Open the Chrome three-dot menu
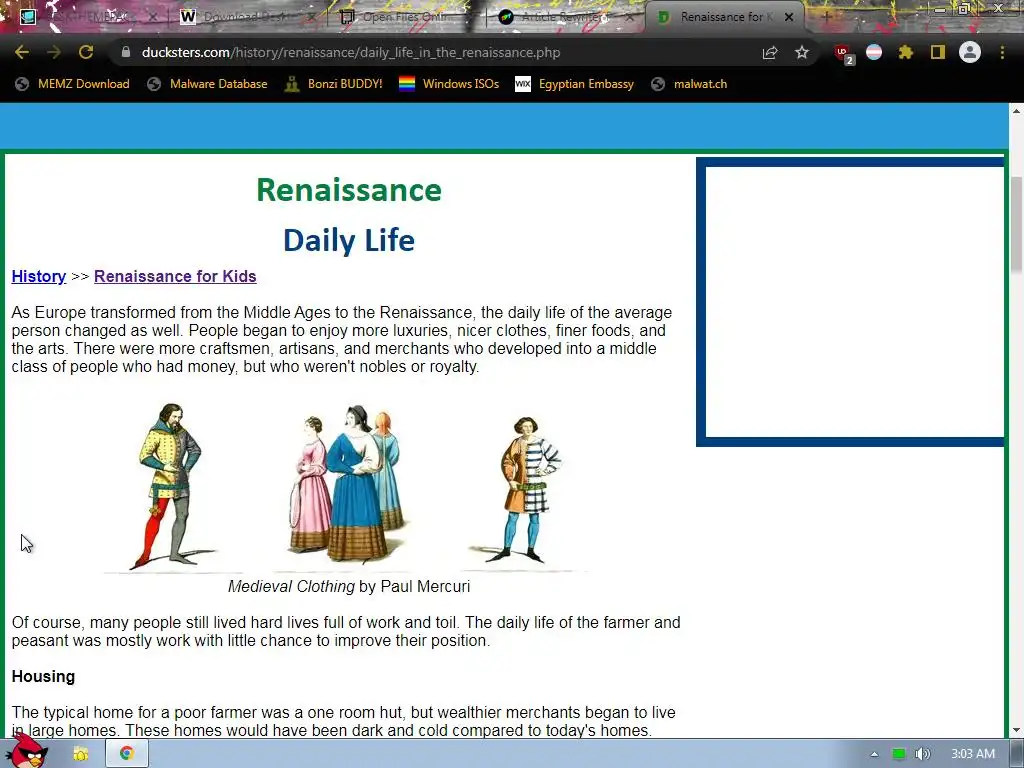 [1002, 52]
